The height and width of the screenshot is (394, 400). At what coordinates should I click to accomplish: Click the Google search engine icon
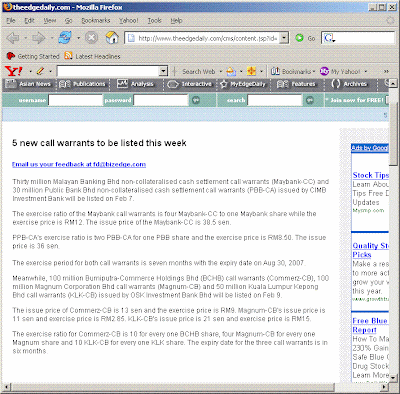329,38
